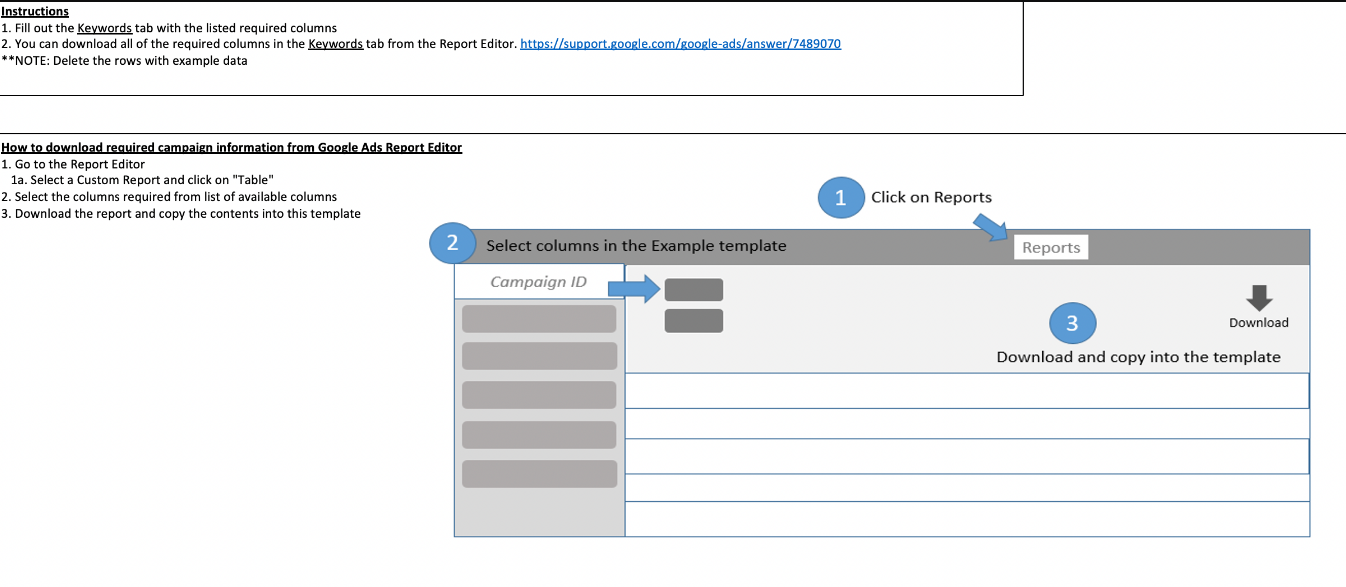Click the Download icon in the diagram
Screen dimensions: 1346x587
1259,299
